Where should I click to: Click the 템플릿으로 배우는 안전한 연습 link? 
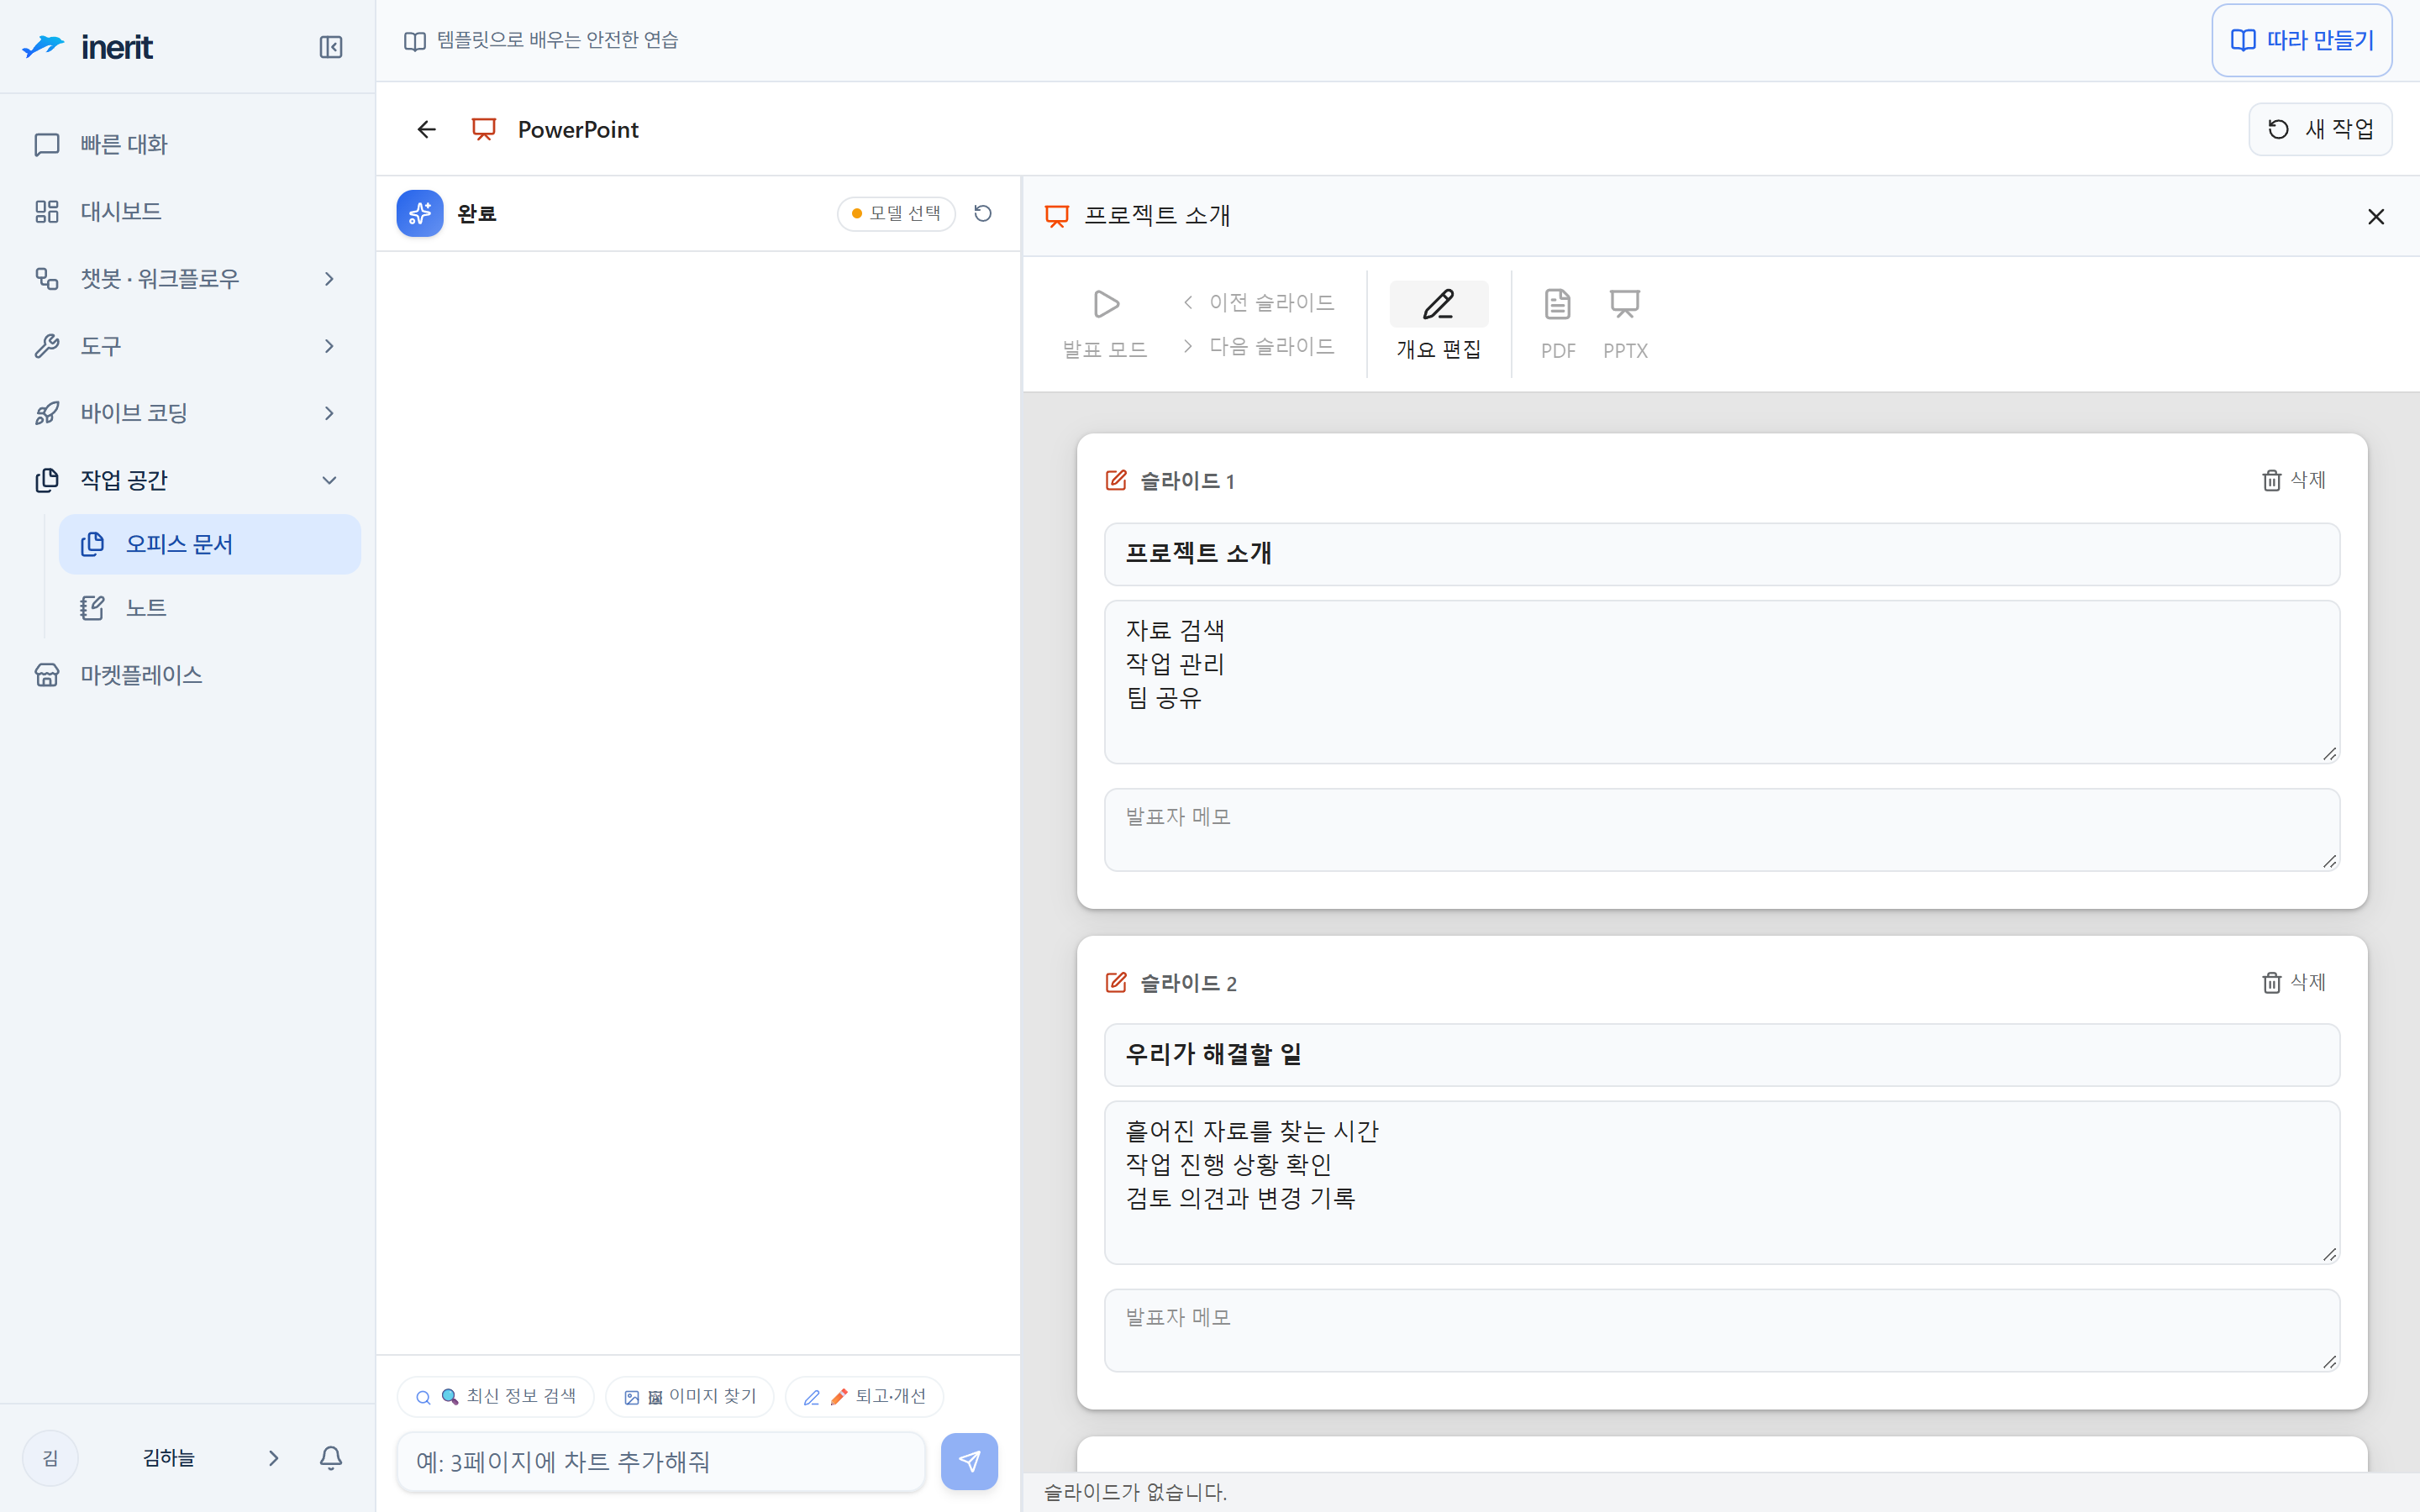pos(541,40)
